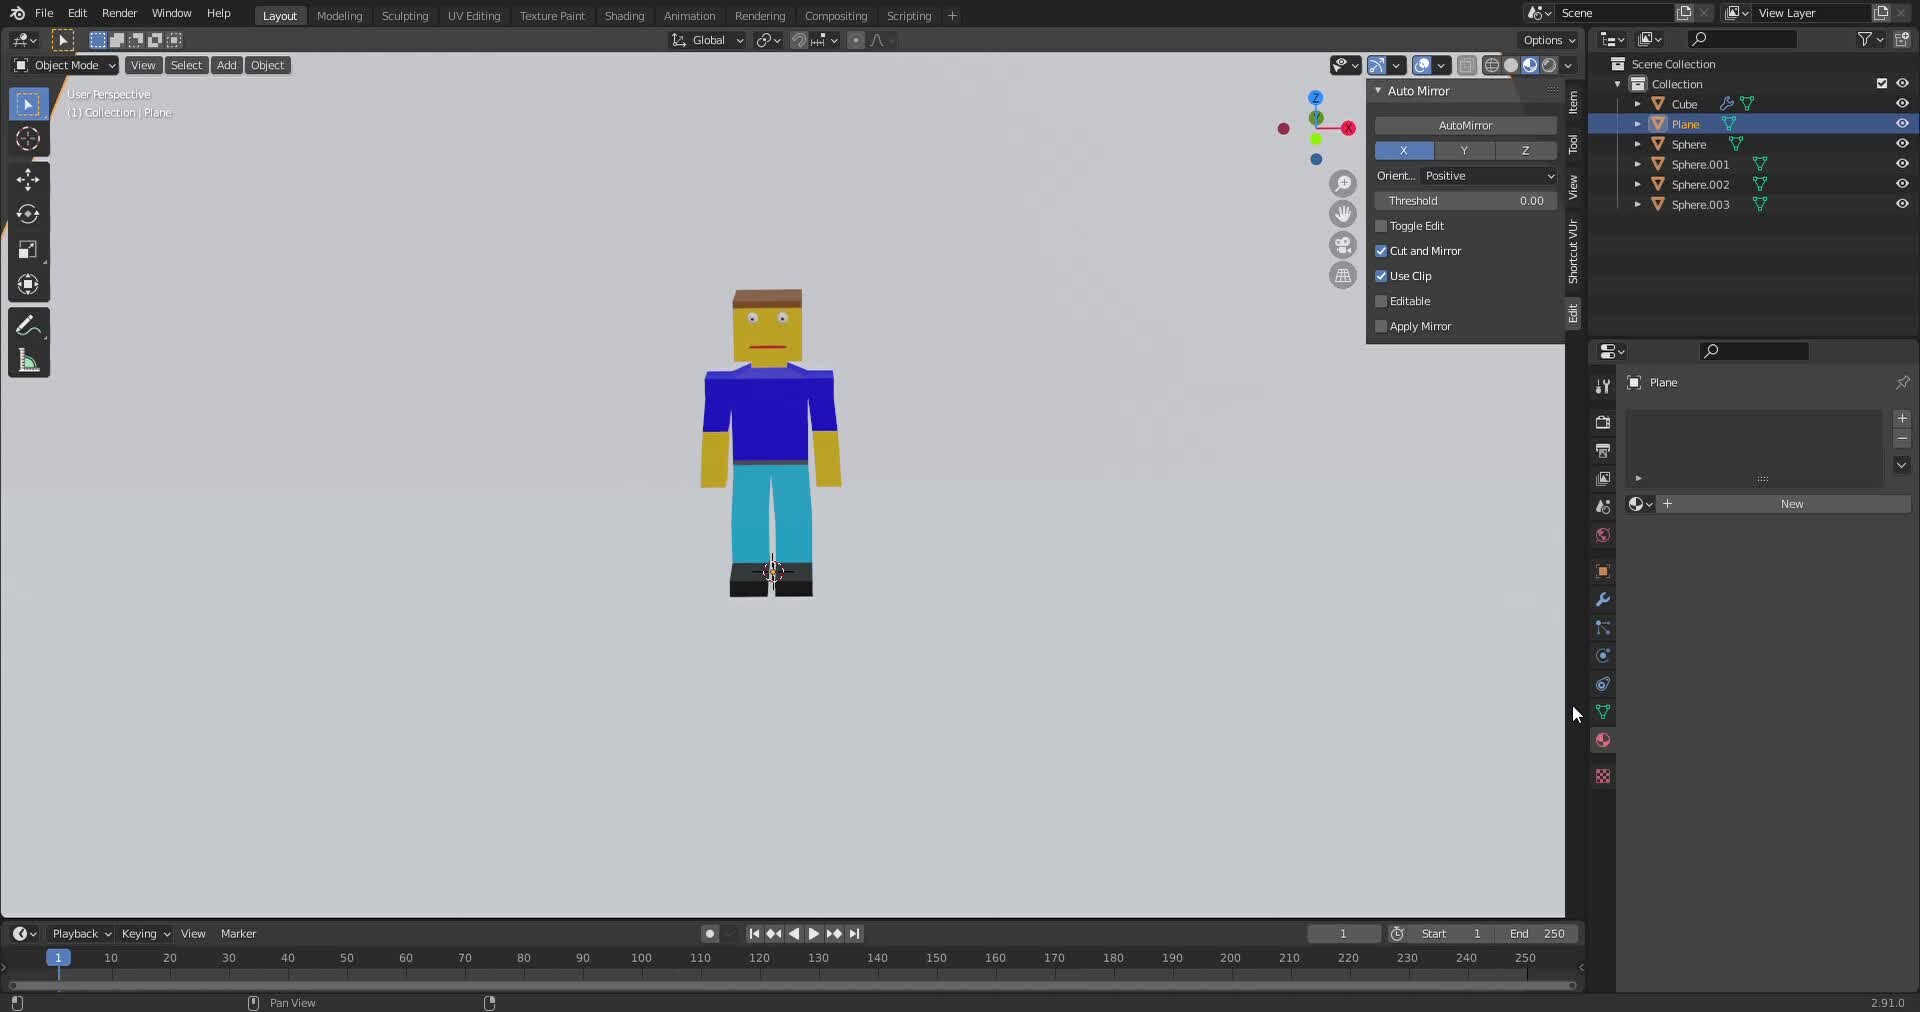1920x1012 pixels.
Task: Expand the Cube item in outliner
Action: 1637,104
